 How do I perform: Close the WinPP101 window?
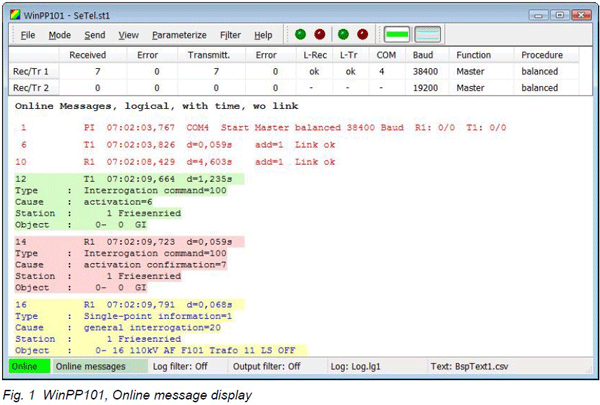(x=581, y=15)
